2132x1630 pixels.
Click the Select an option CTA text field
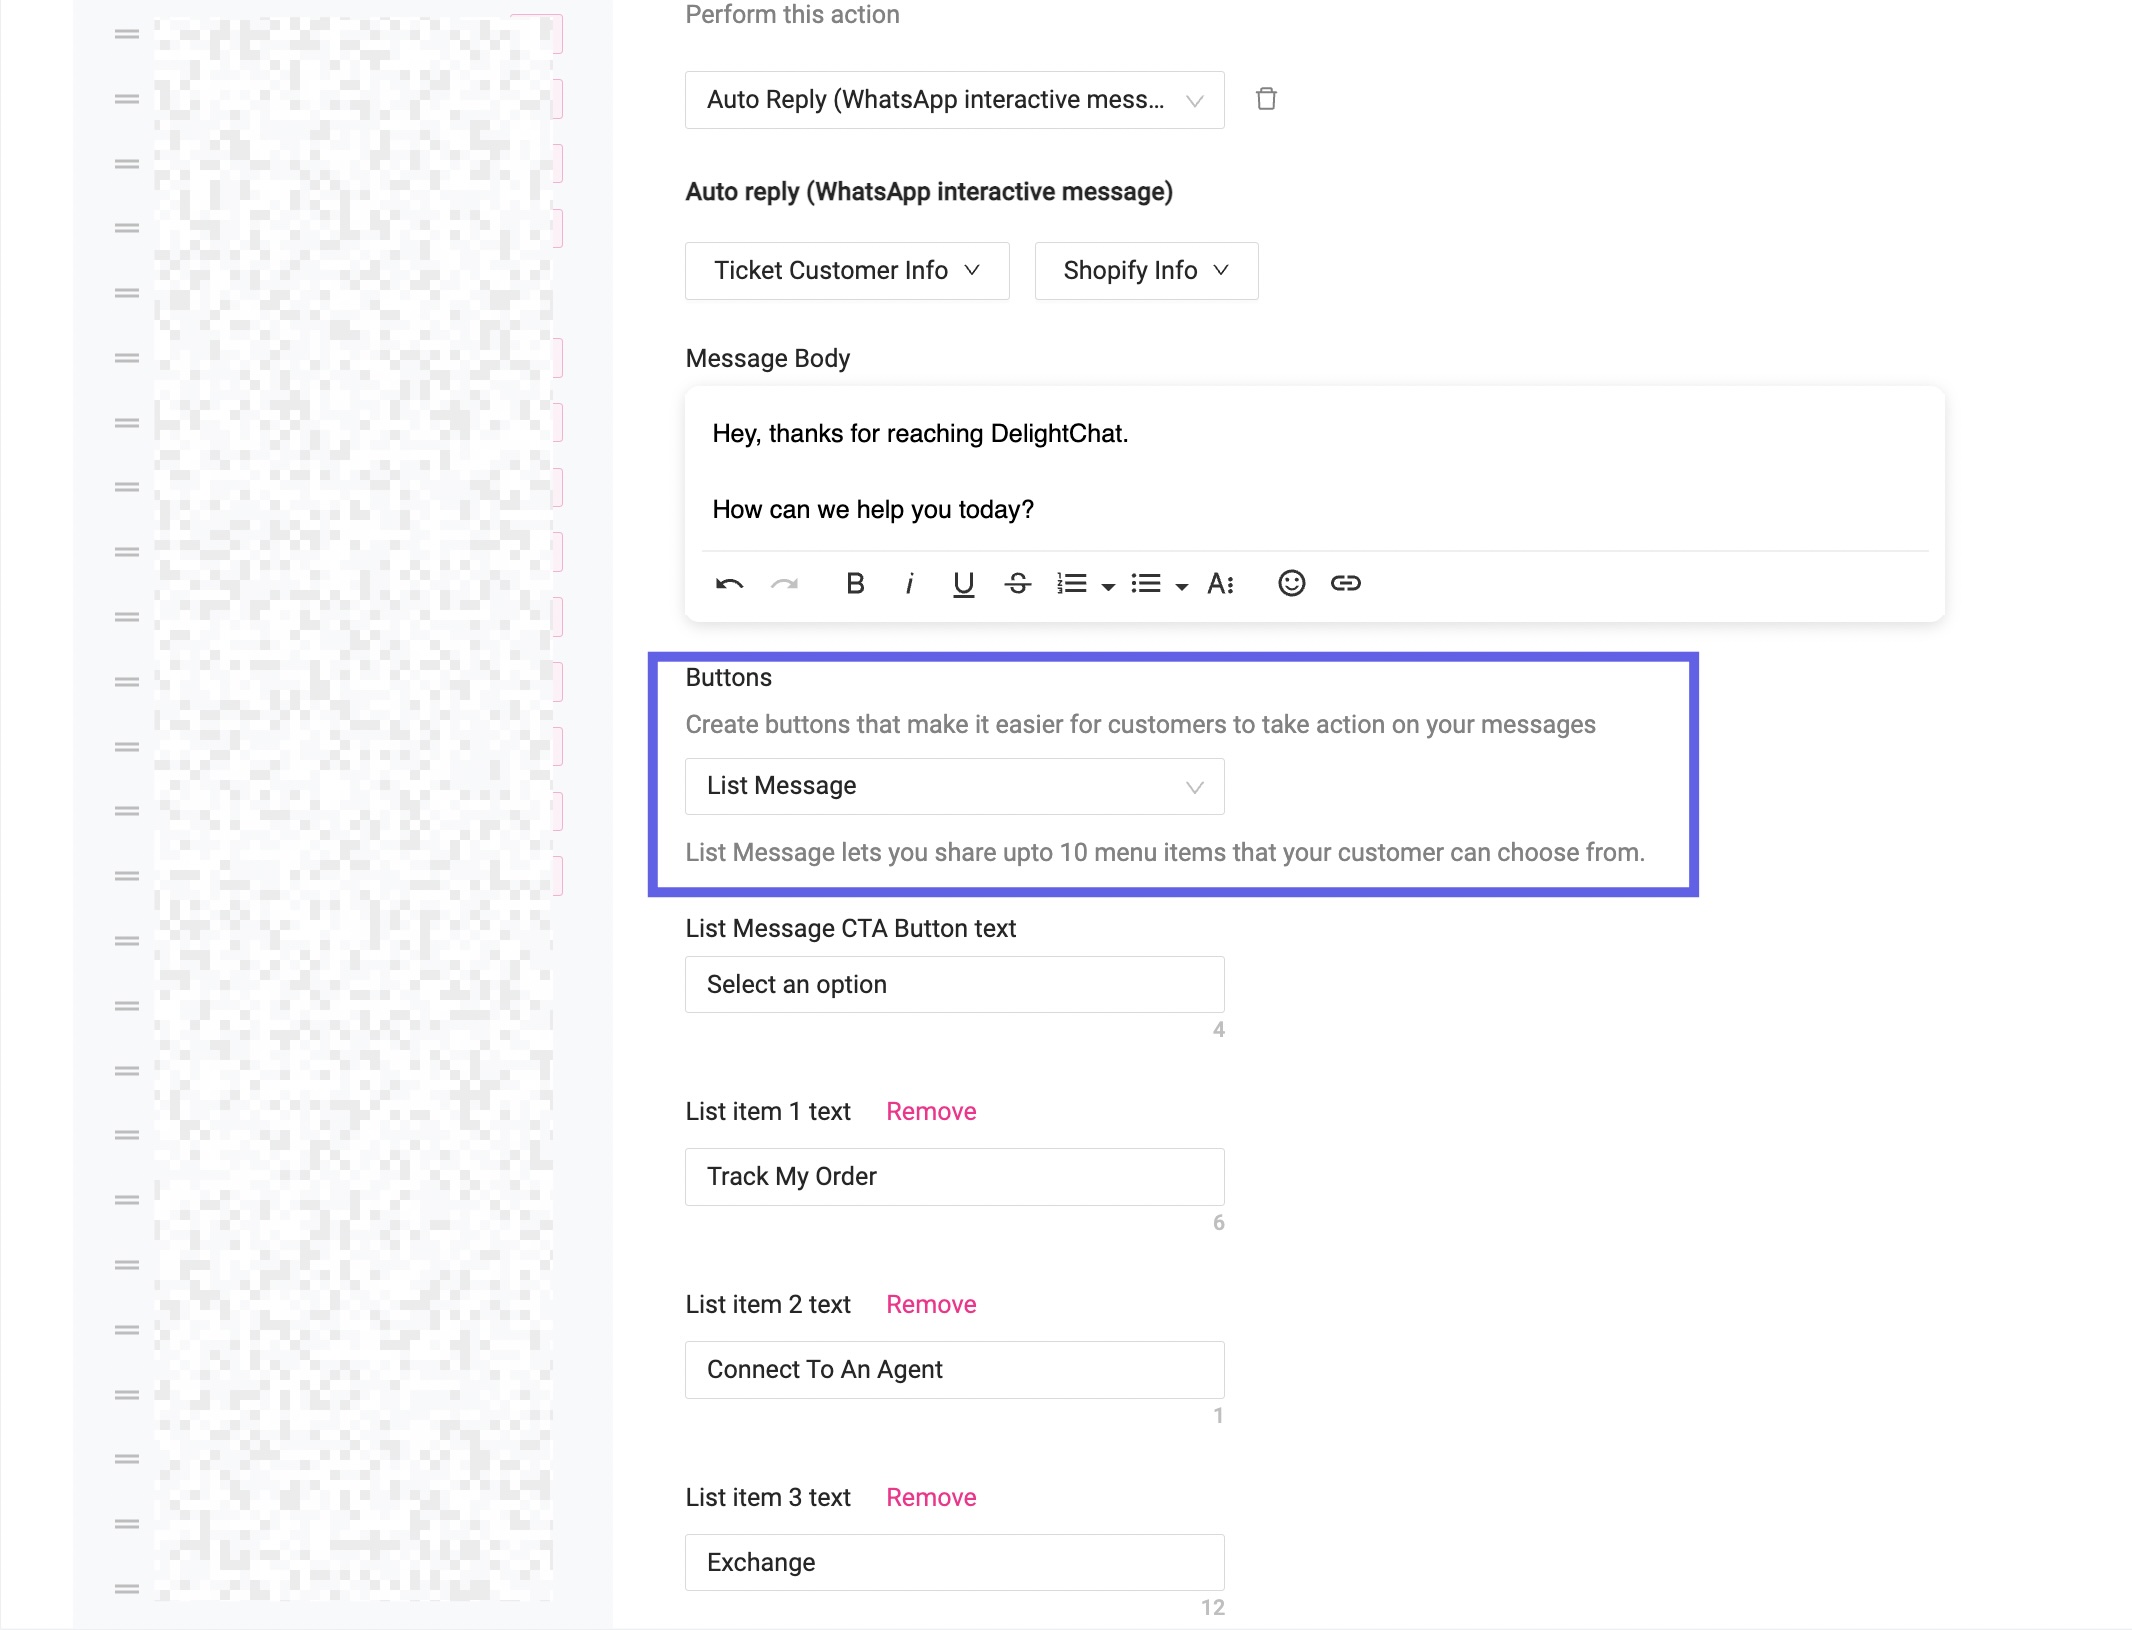(955, 985)
